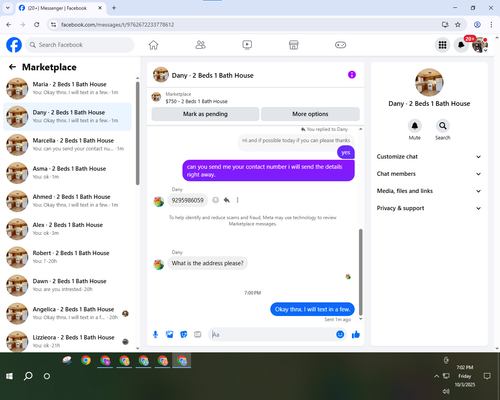Click the taskbar volume icon
Viewport: 500px width, 400px height.
(446, 391)
